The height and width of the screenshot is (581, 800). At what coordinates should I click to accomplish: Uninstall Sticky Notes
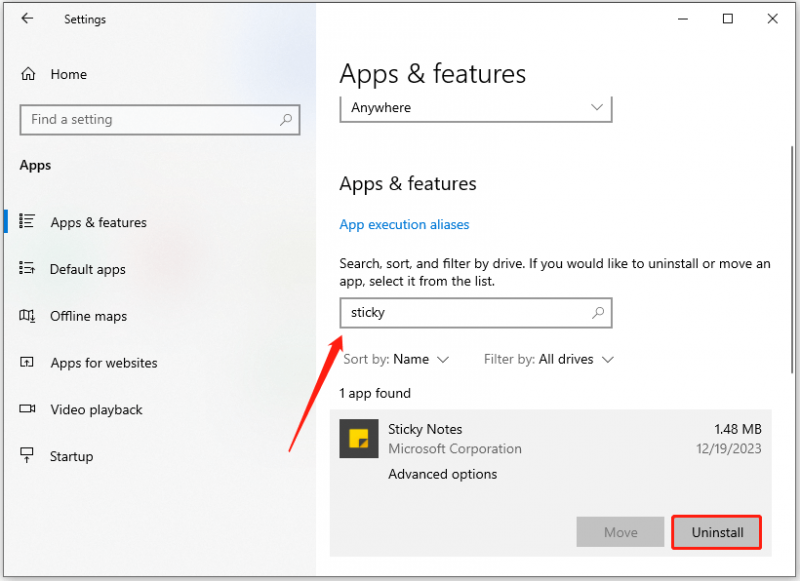pyautogui.click(x=716, y=533)
